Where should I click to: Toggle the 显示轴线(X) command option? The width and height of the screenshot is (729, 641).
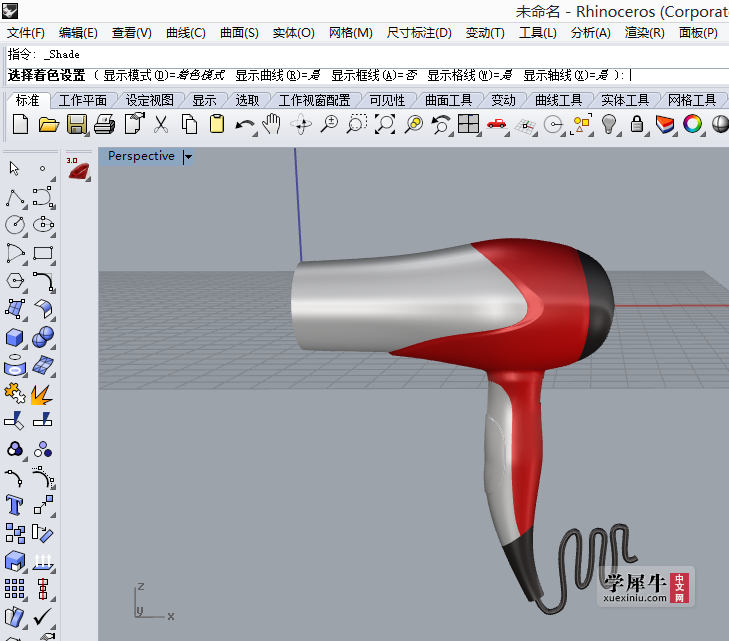pyautogui.click(x=566, y=75)
